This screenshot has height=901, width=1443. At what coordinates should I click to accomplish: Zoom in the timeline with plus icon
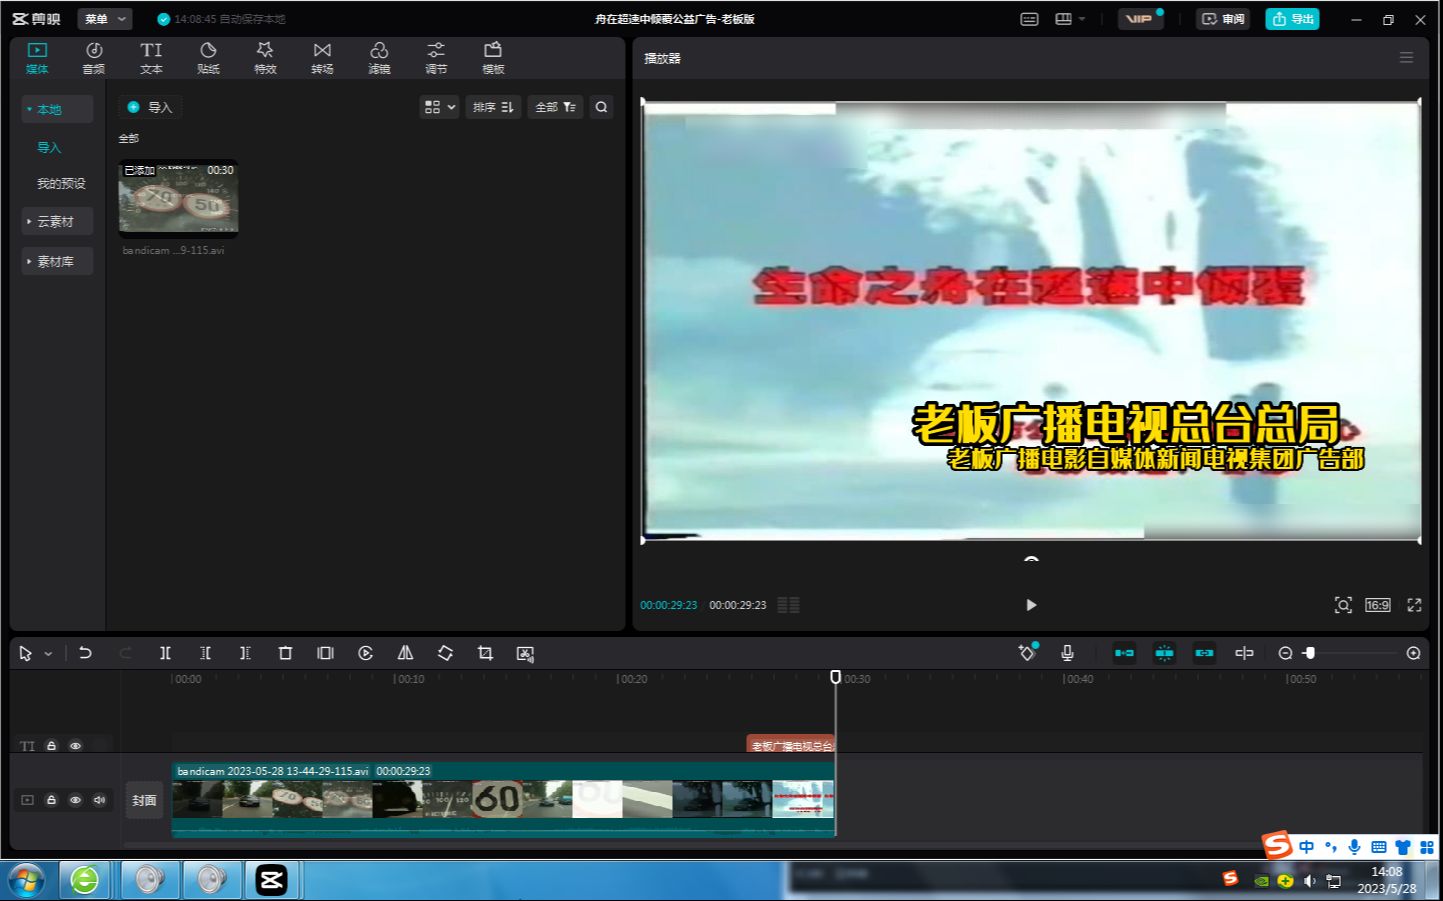[1413, 653]
